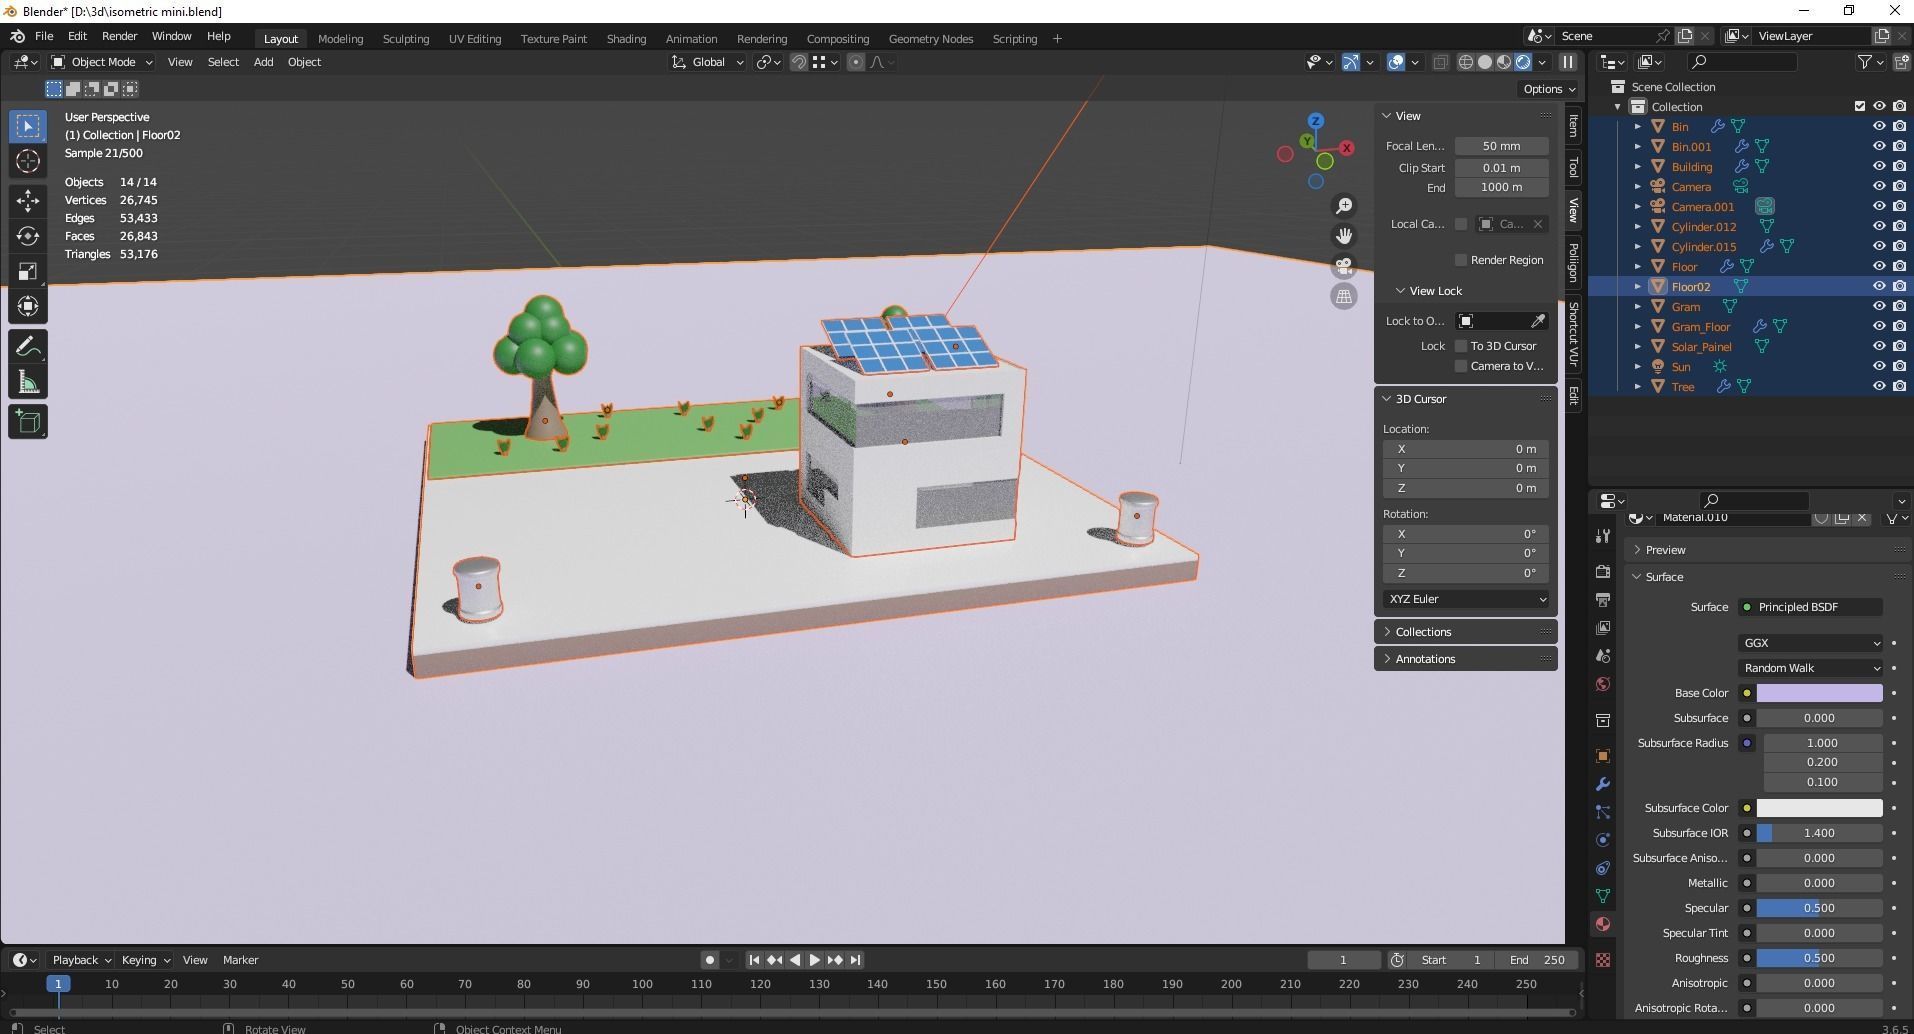Open the XYZ Euler rotation mode dropdown
Viewport: 1914px width, 1034px height.
click(x=1466, y=599)
